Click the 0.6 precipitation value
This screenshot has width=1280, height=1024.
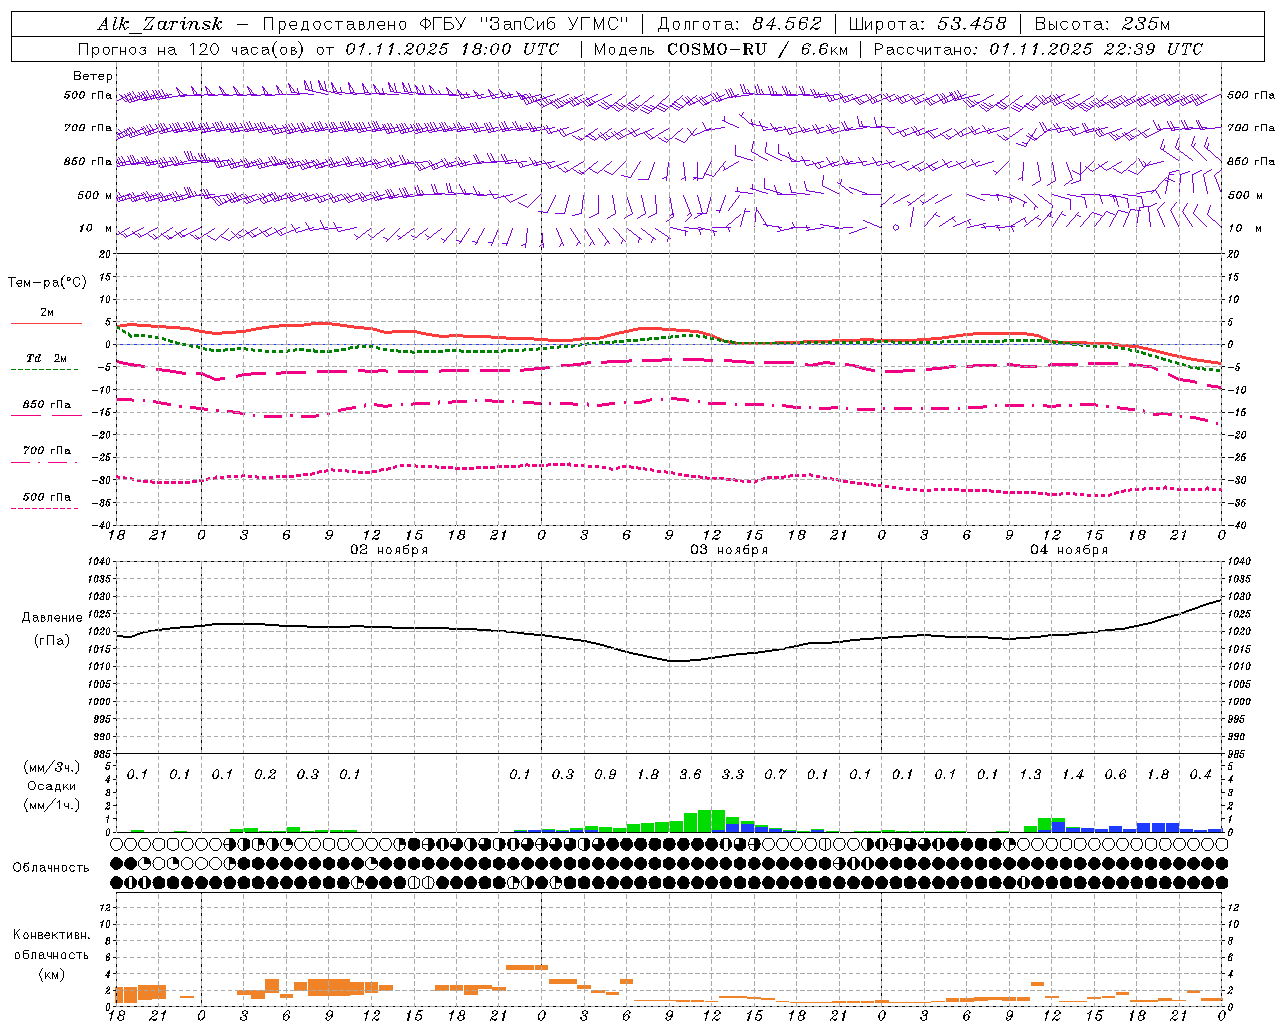(1115, 774)
